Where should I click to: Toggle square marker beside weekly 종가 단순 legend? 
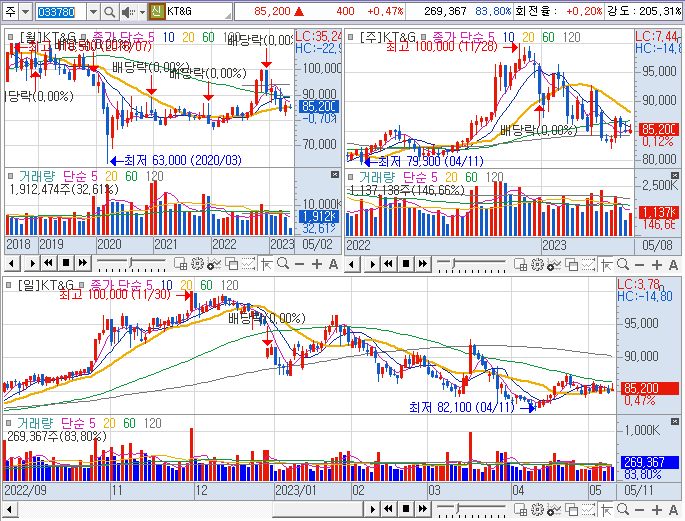click(423, 38)
